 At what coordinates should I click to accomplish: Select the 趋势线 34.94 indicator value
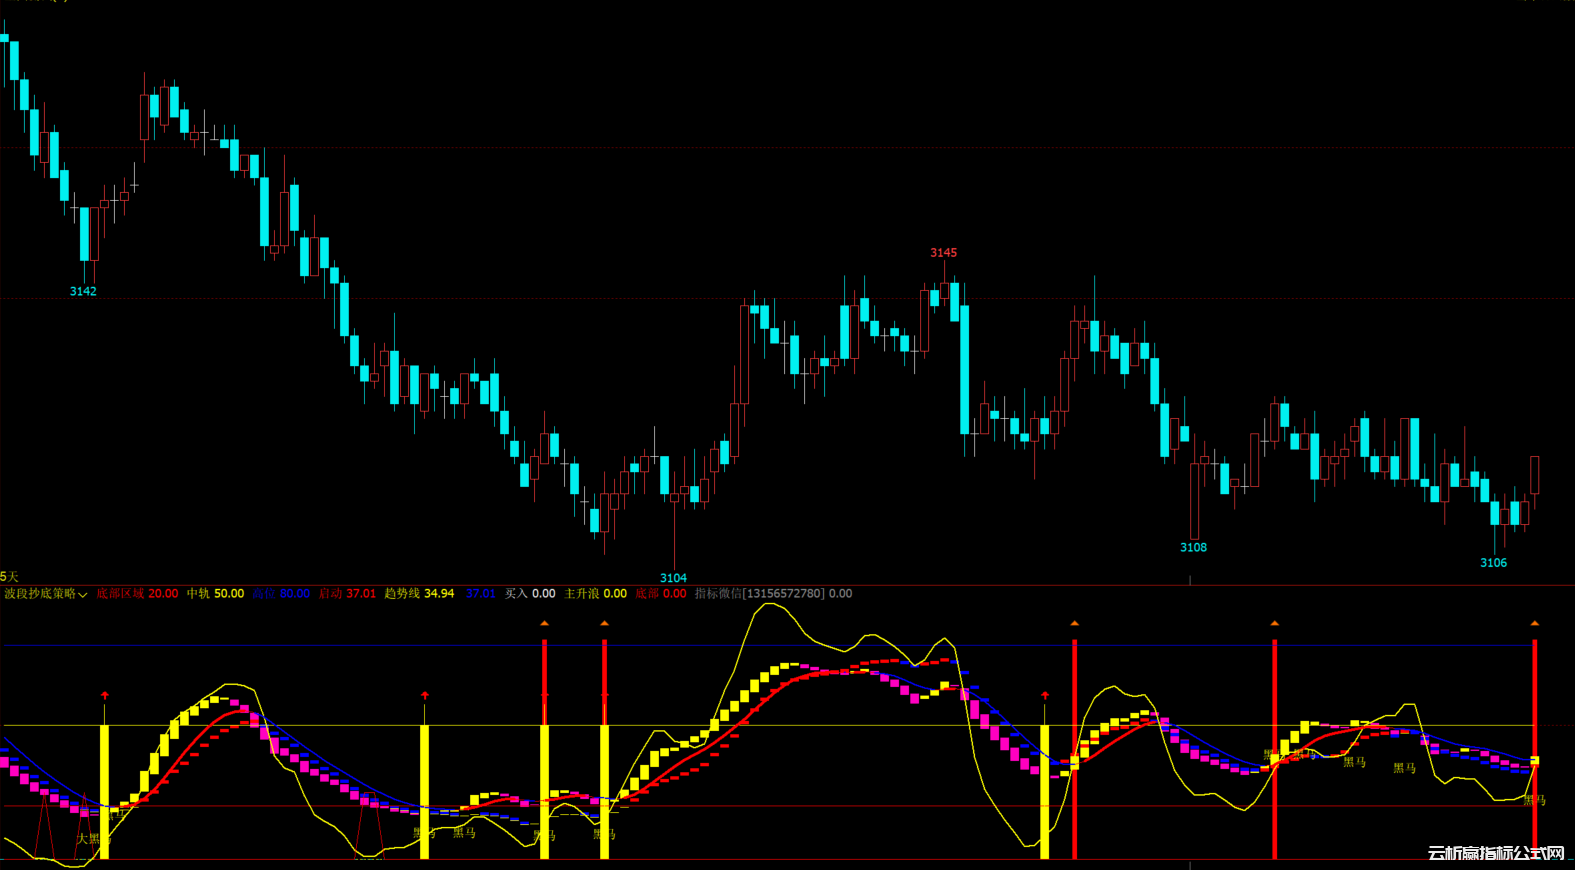point(419,594)
